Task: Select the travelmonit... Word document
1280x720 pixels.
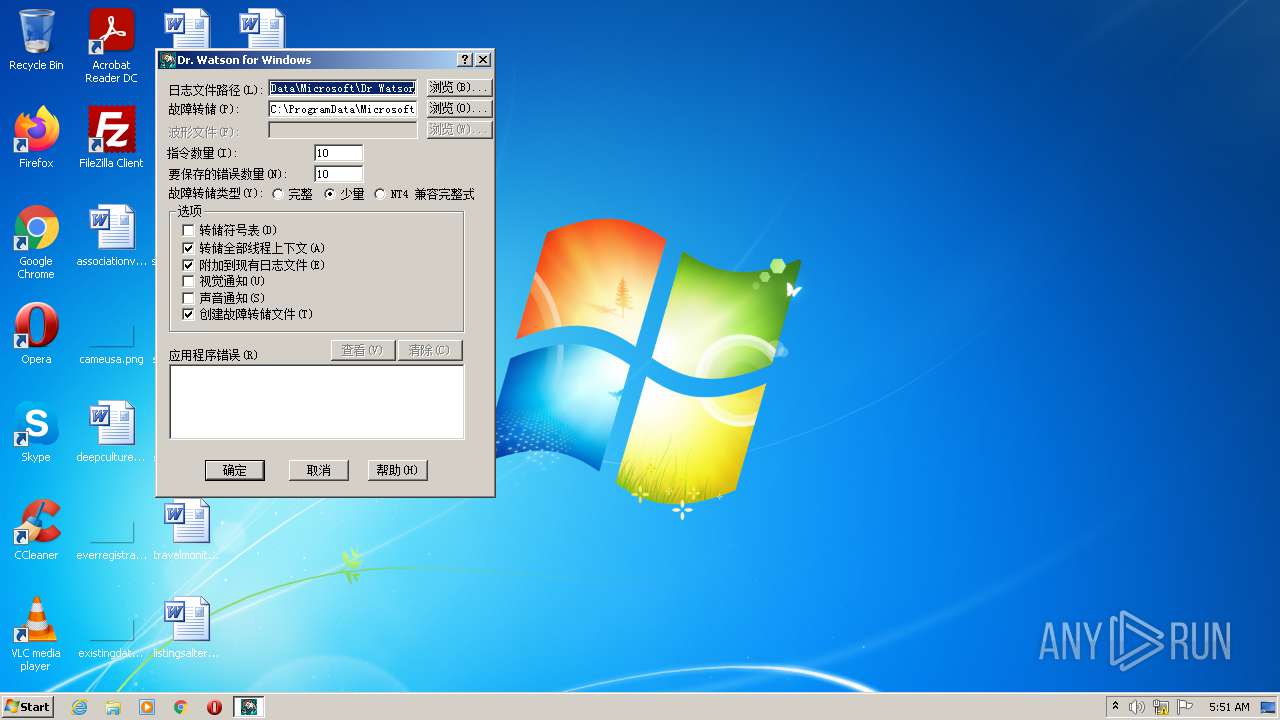Action: (187, 530)
